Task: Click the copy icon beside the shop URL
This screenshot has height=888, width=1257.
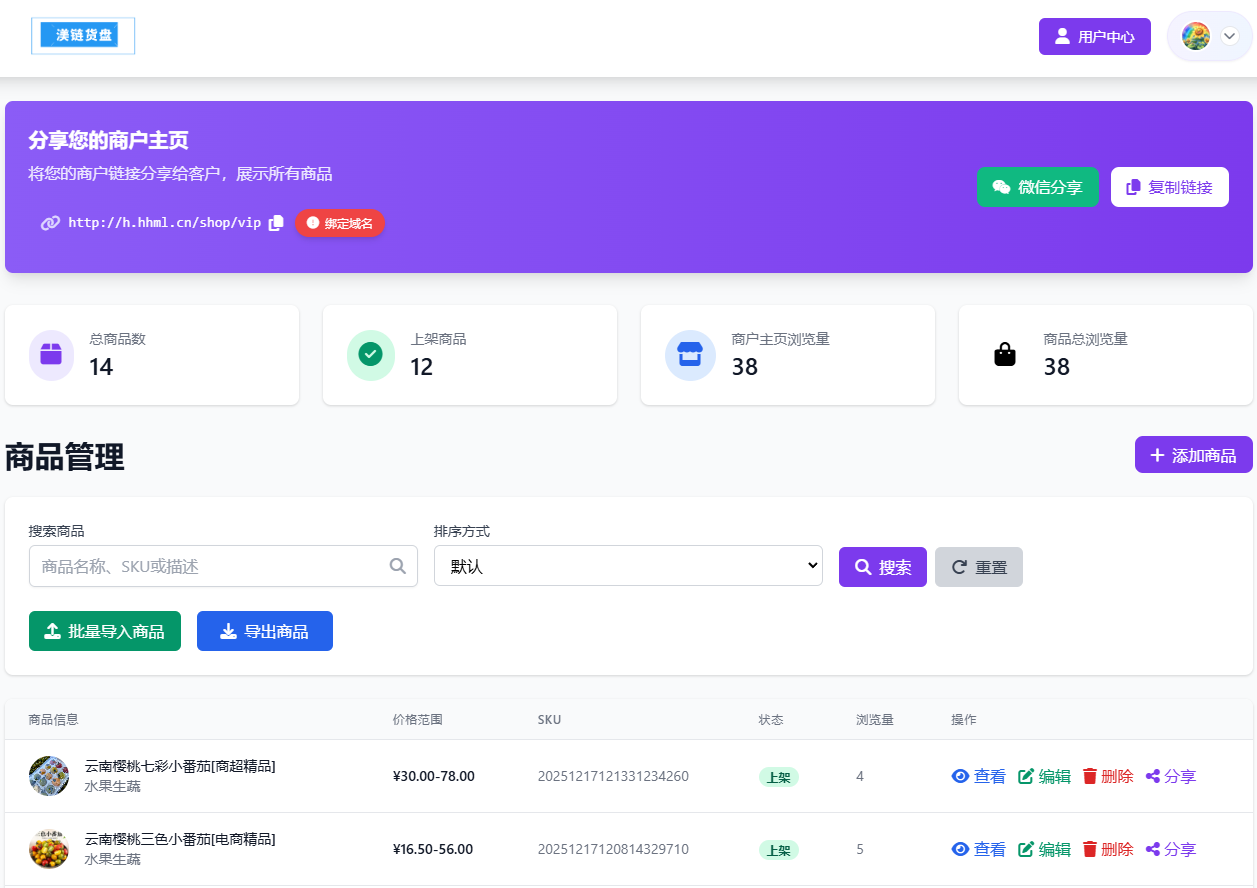Action: (x=277, y=223)
